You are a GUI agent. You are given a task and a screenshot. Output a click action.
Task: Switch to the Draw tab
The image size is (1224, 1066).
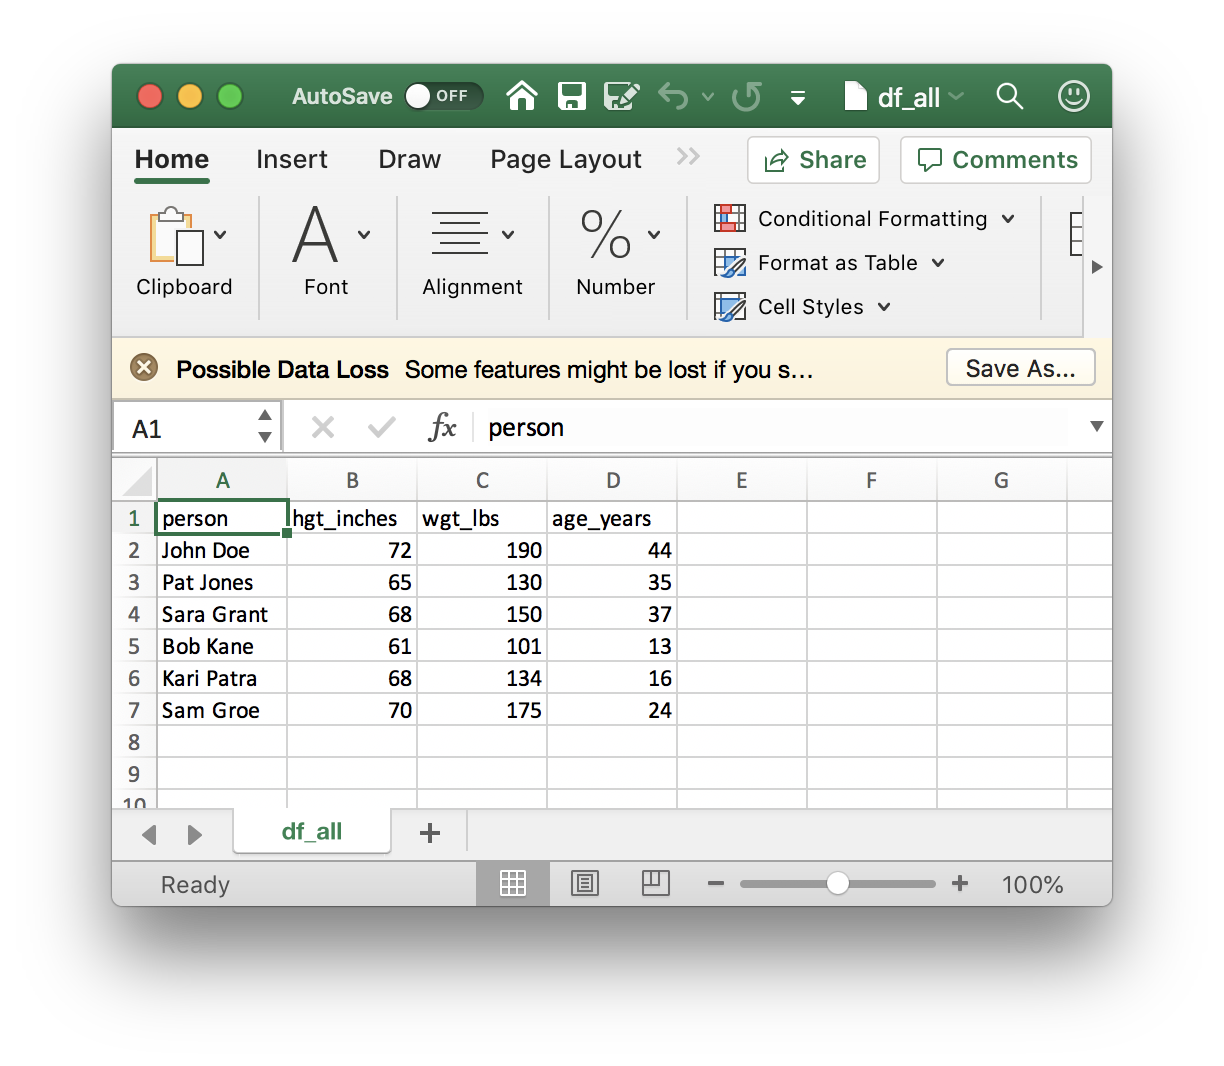[409, 160]
